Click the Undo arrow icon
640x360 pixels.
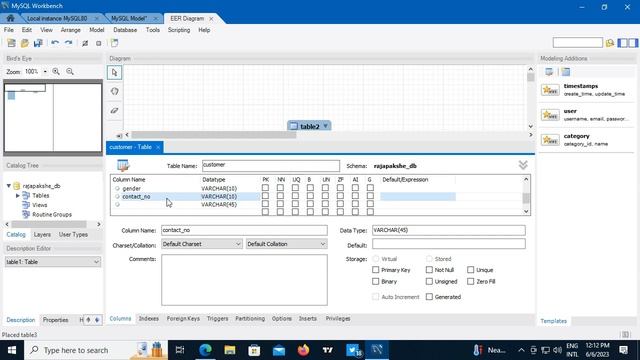click(55, 43)
